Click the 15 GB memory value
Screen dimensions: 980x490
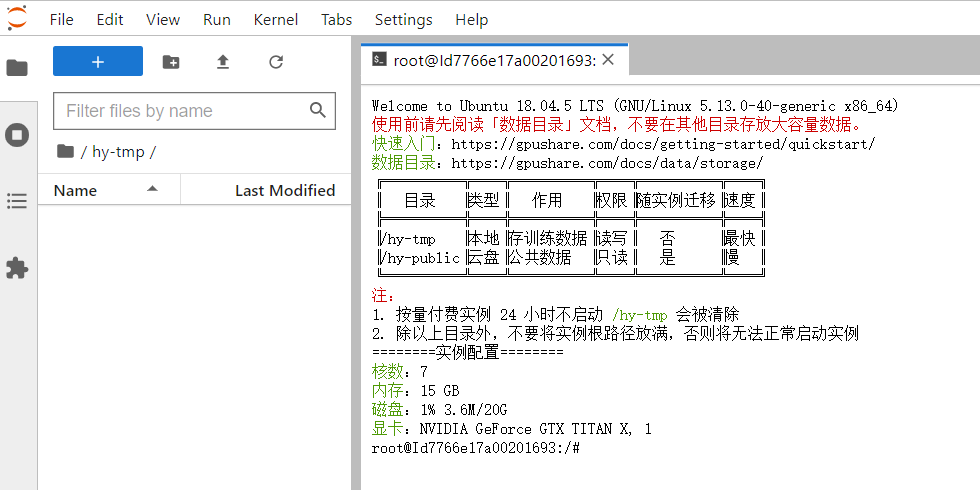pos(440,391)
